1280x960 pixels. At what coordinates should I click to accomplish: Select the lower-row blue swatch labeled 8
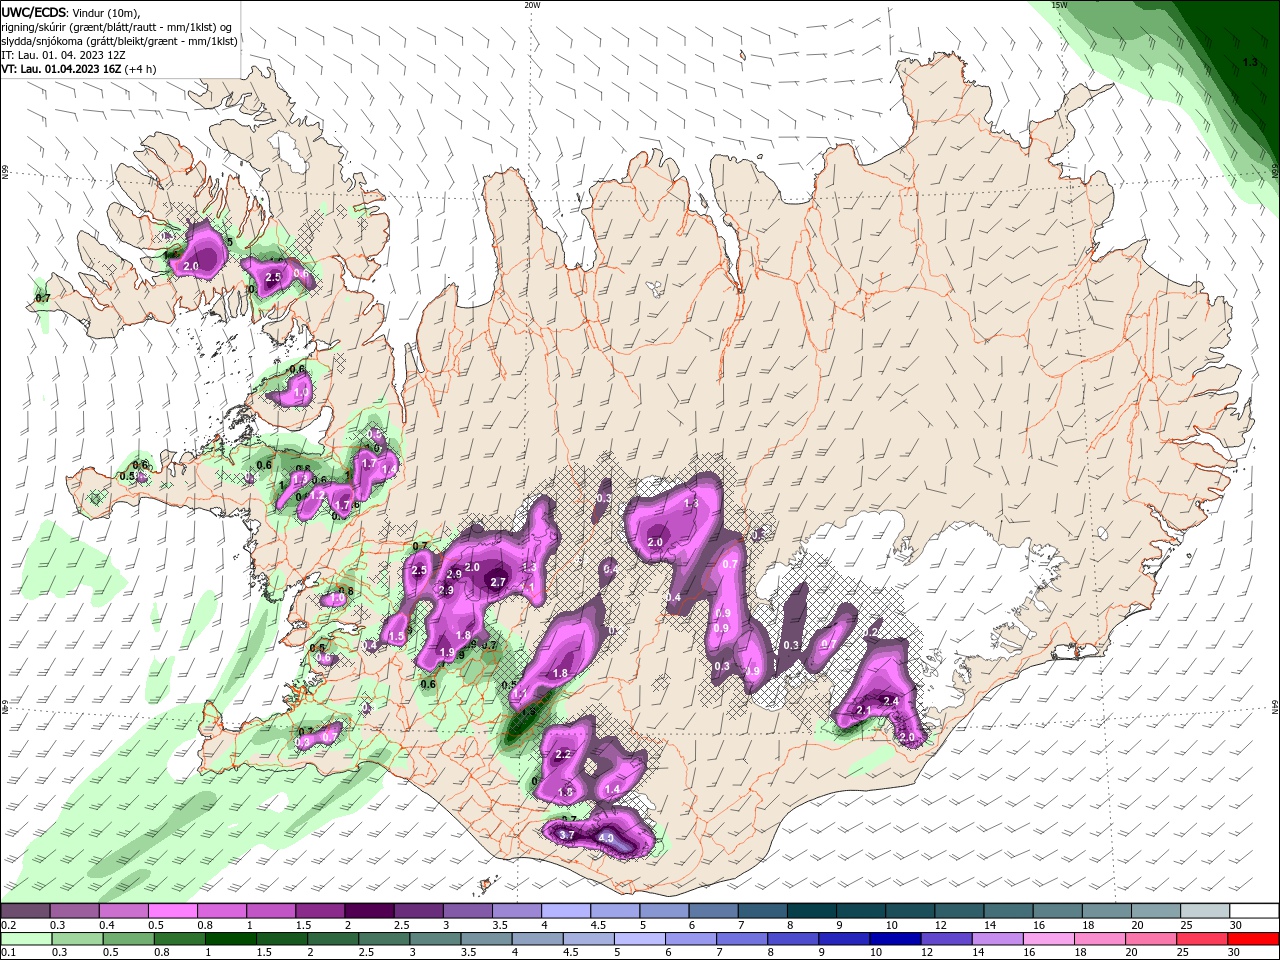point(791,939)
